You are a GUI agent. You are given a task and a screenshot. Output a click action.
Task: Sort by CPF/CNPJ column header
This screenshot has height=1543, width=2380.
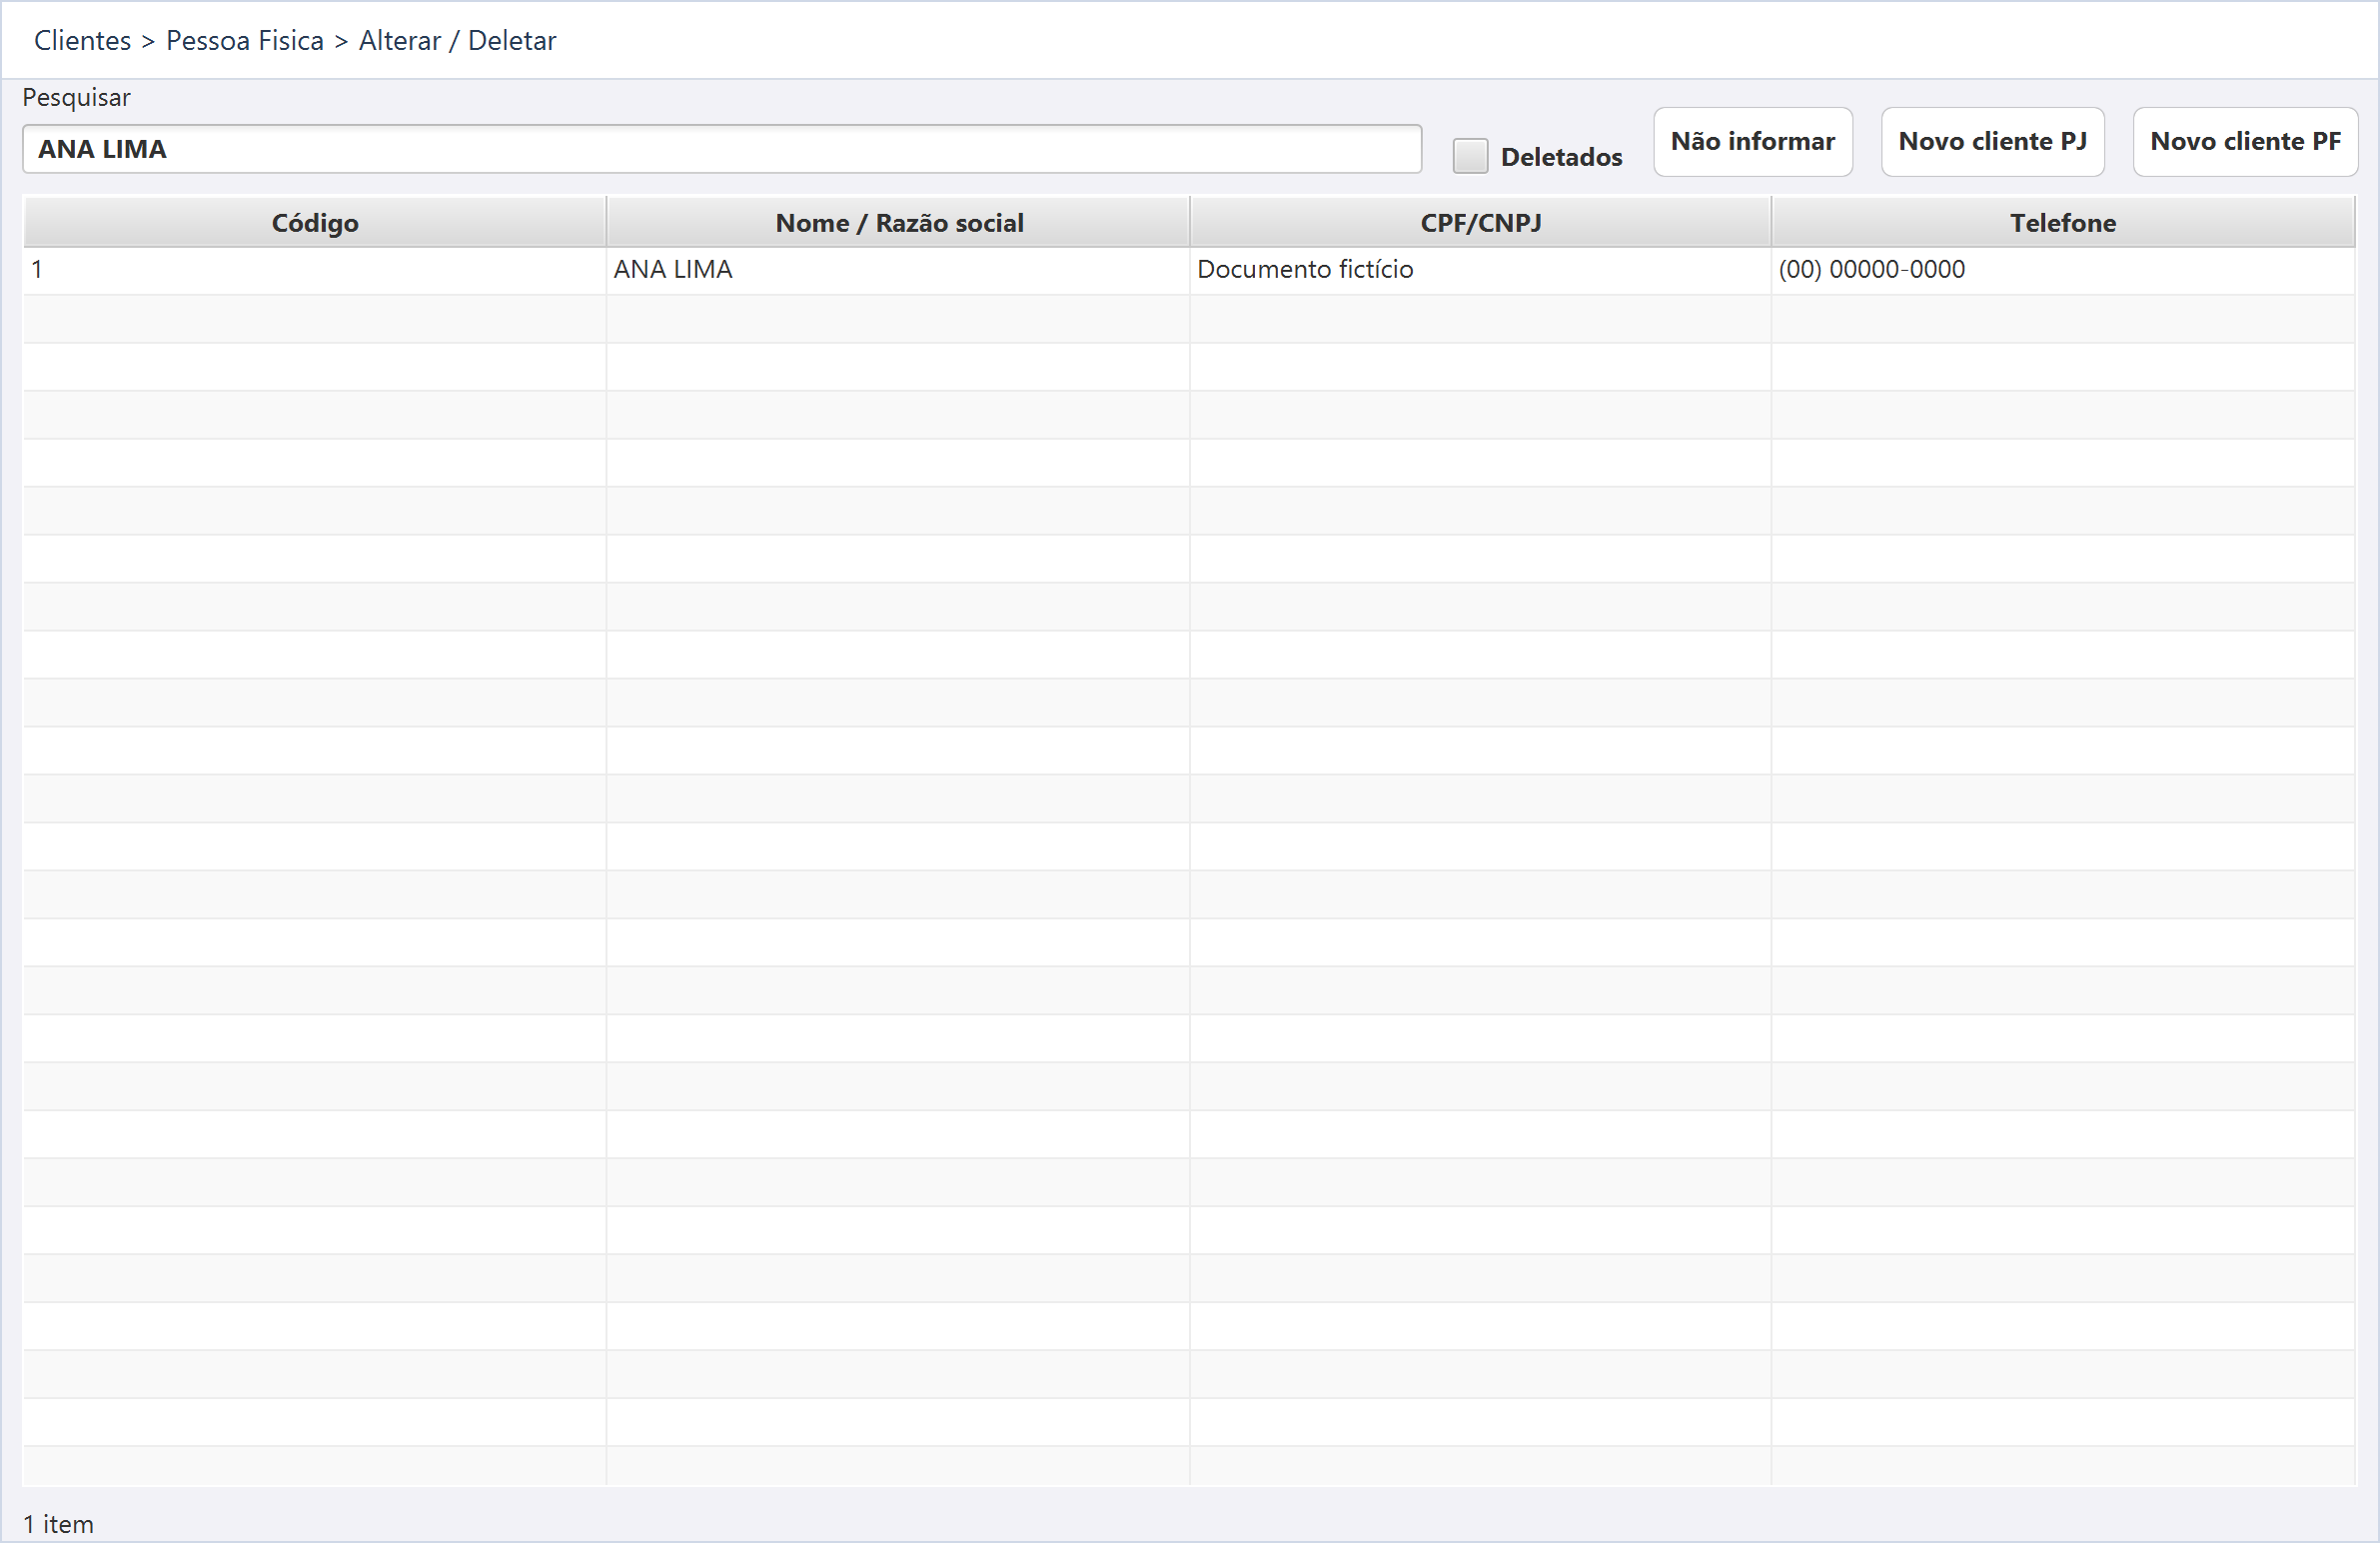[x=1481, y=222]
